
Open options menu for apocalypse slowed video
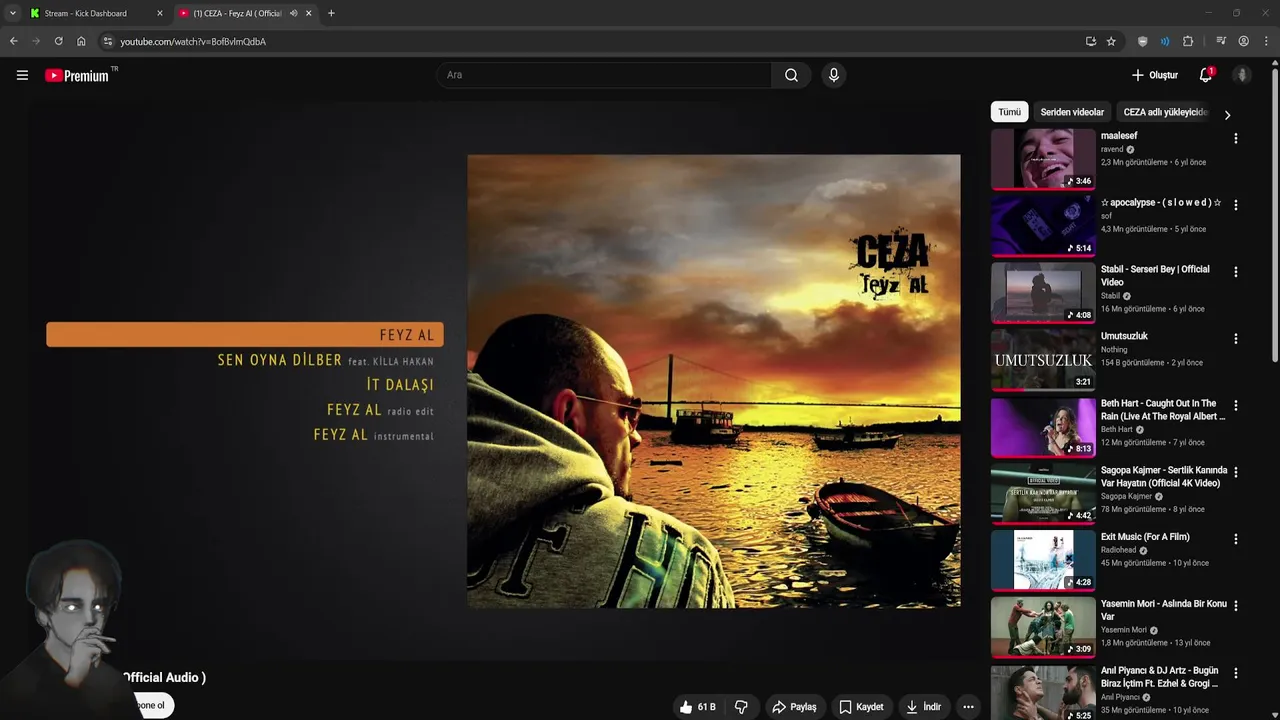pos(1235,205)
